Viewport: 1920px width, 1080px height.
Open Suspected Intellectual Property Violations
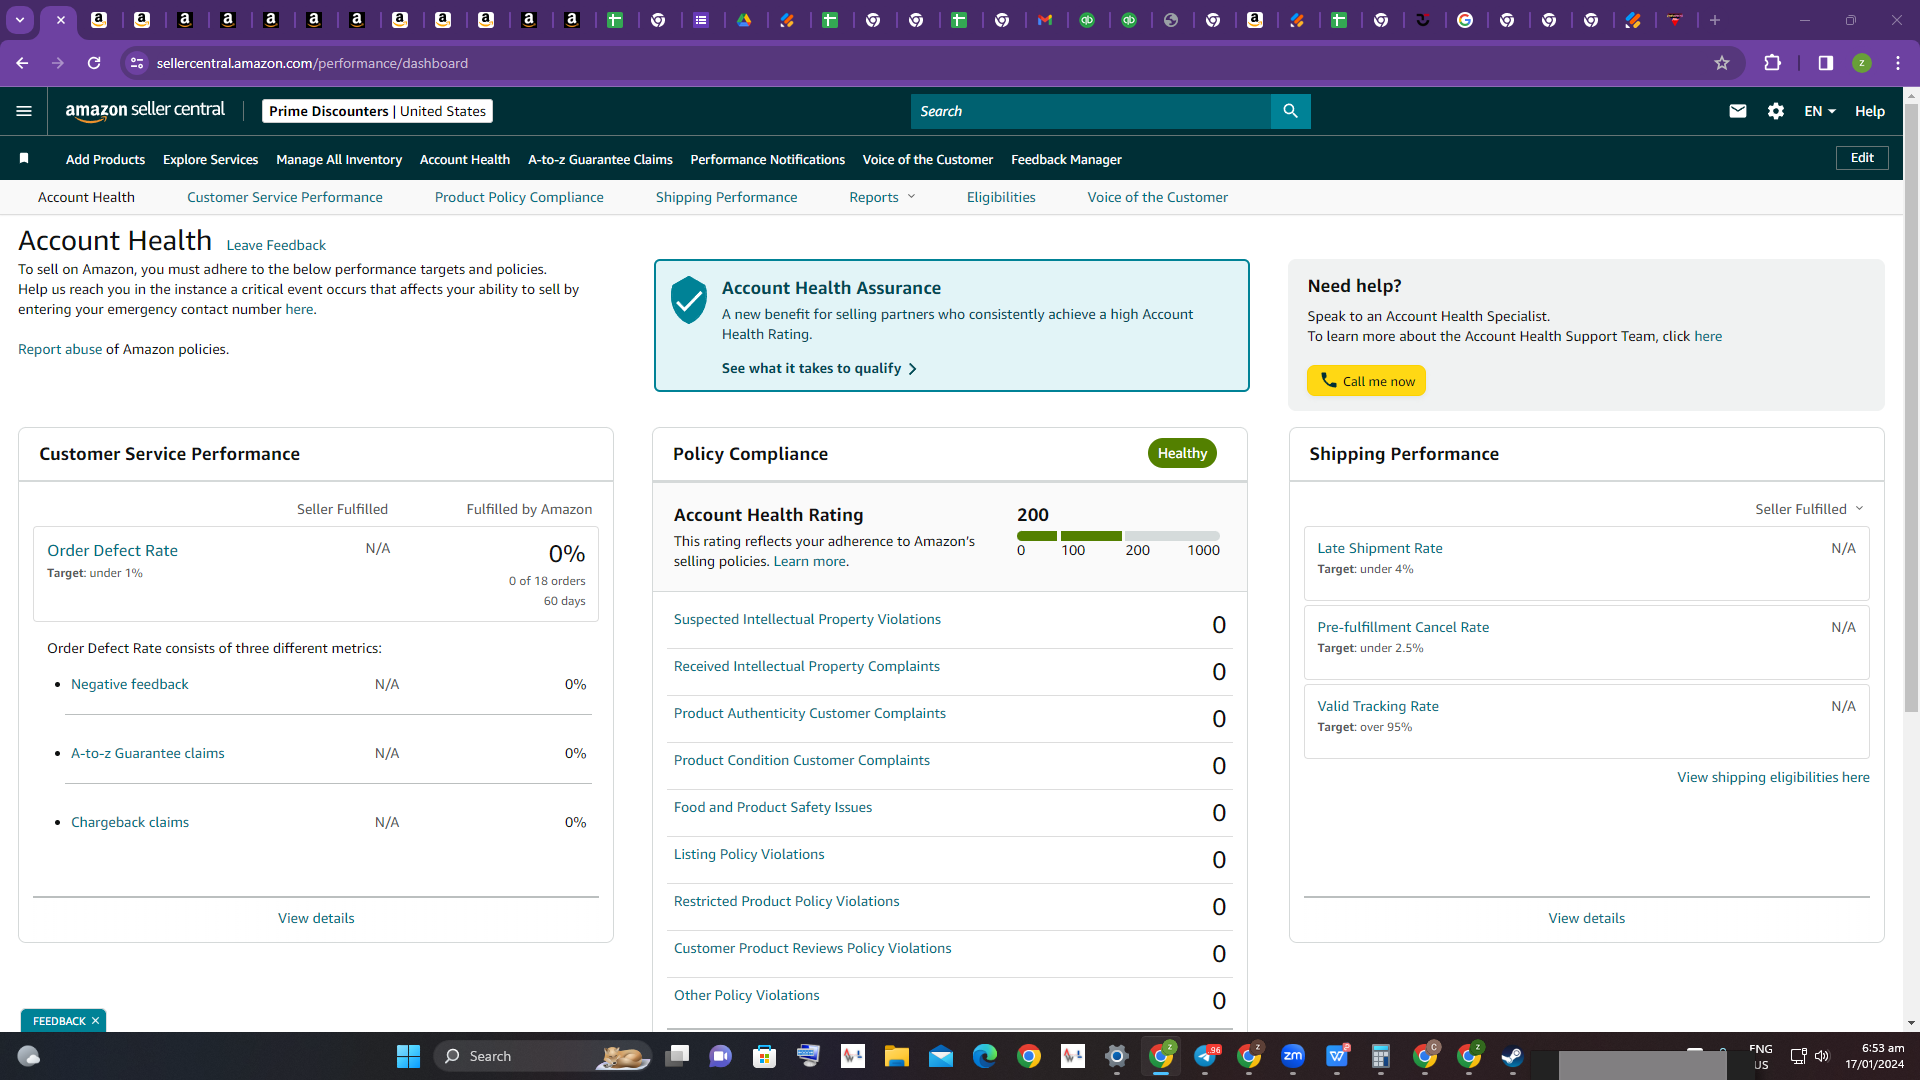[x=807, y=619]
